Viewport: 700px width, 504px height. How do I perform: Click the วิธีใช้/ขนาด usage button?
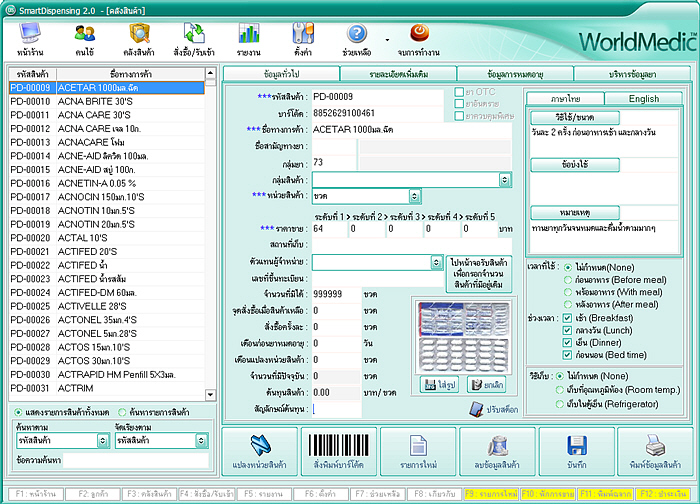point(575,117)
